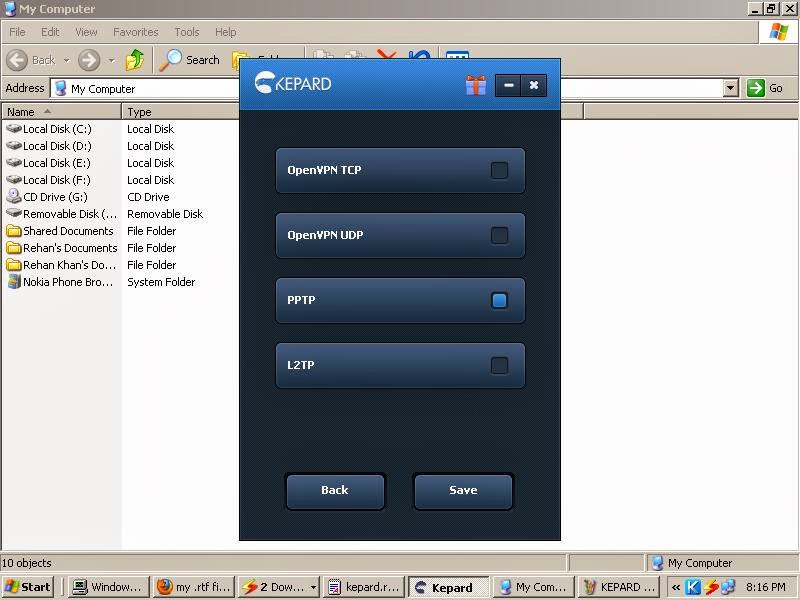Uncheck the PPTP protocol checkbox
This screenshot has height=600, width=800.
[x=499, y=301]
